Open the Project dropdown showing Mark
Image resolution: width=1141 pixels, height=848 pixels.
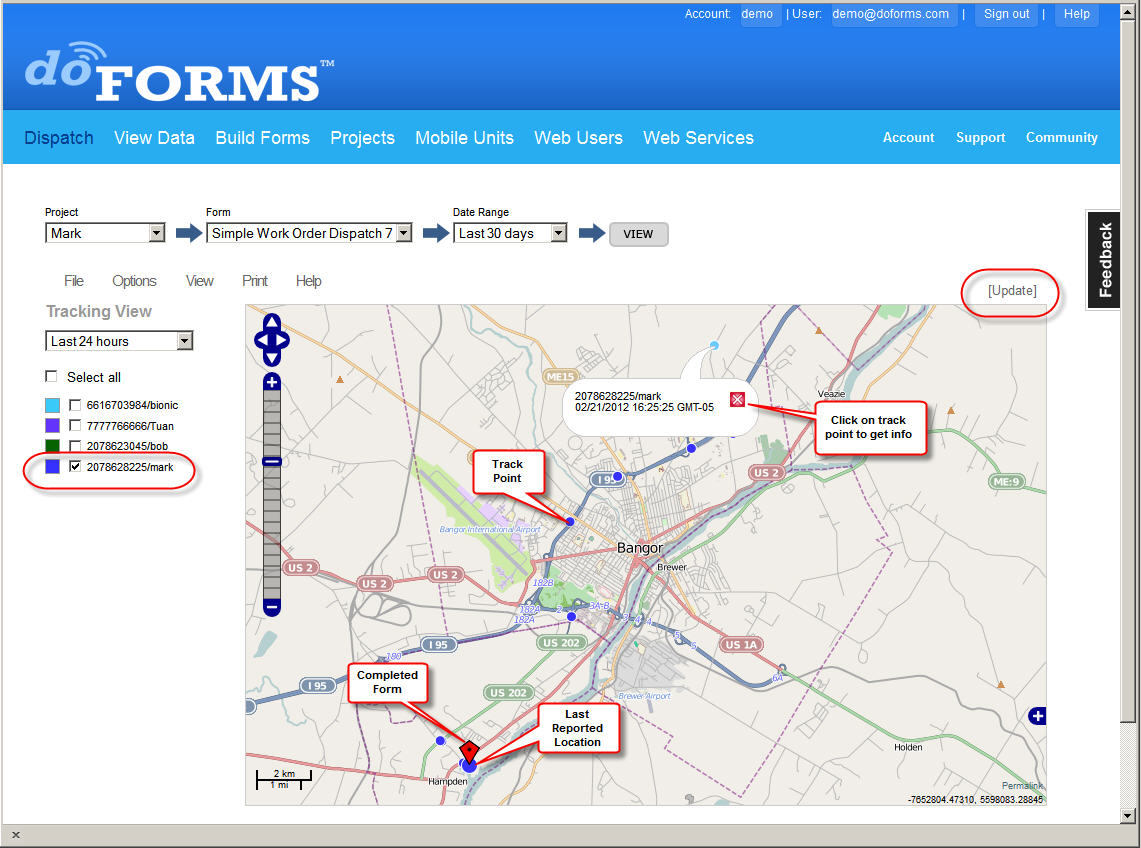106,233
